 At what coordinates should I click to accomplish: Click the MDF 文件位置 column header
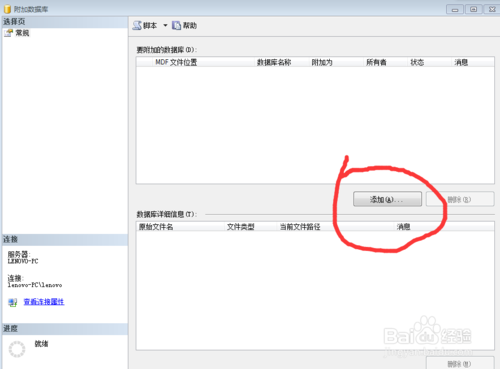176,62
